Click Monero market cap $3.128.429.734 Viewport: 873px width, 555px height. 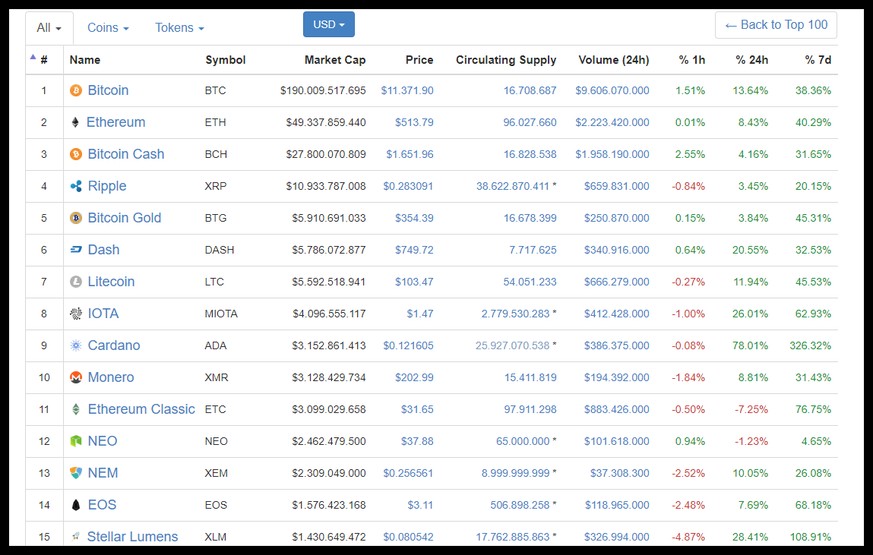pos(328,377)
